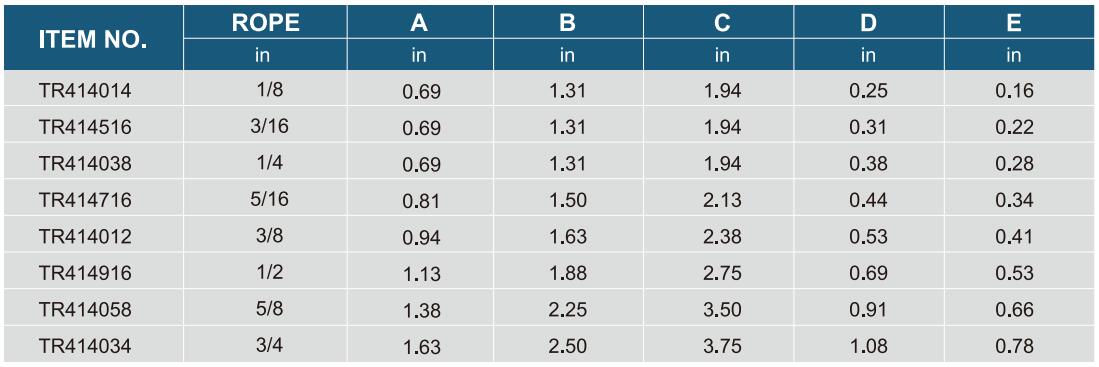The height and width of the screenshot is (367, 1099).
Task: Select the ROPE column header
Action: tap(266, 23)
